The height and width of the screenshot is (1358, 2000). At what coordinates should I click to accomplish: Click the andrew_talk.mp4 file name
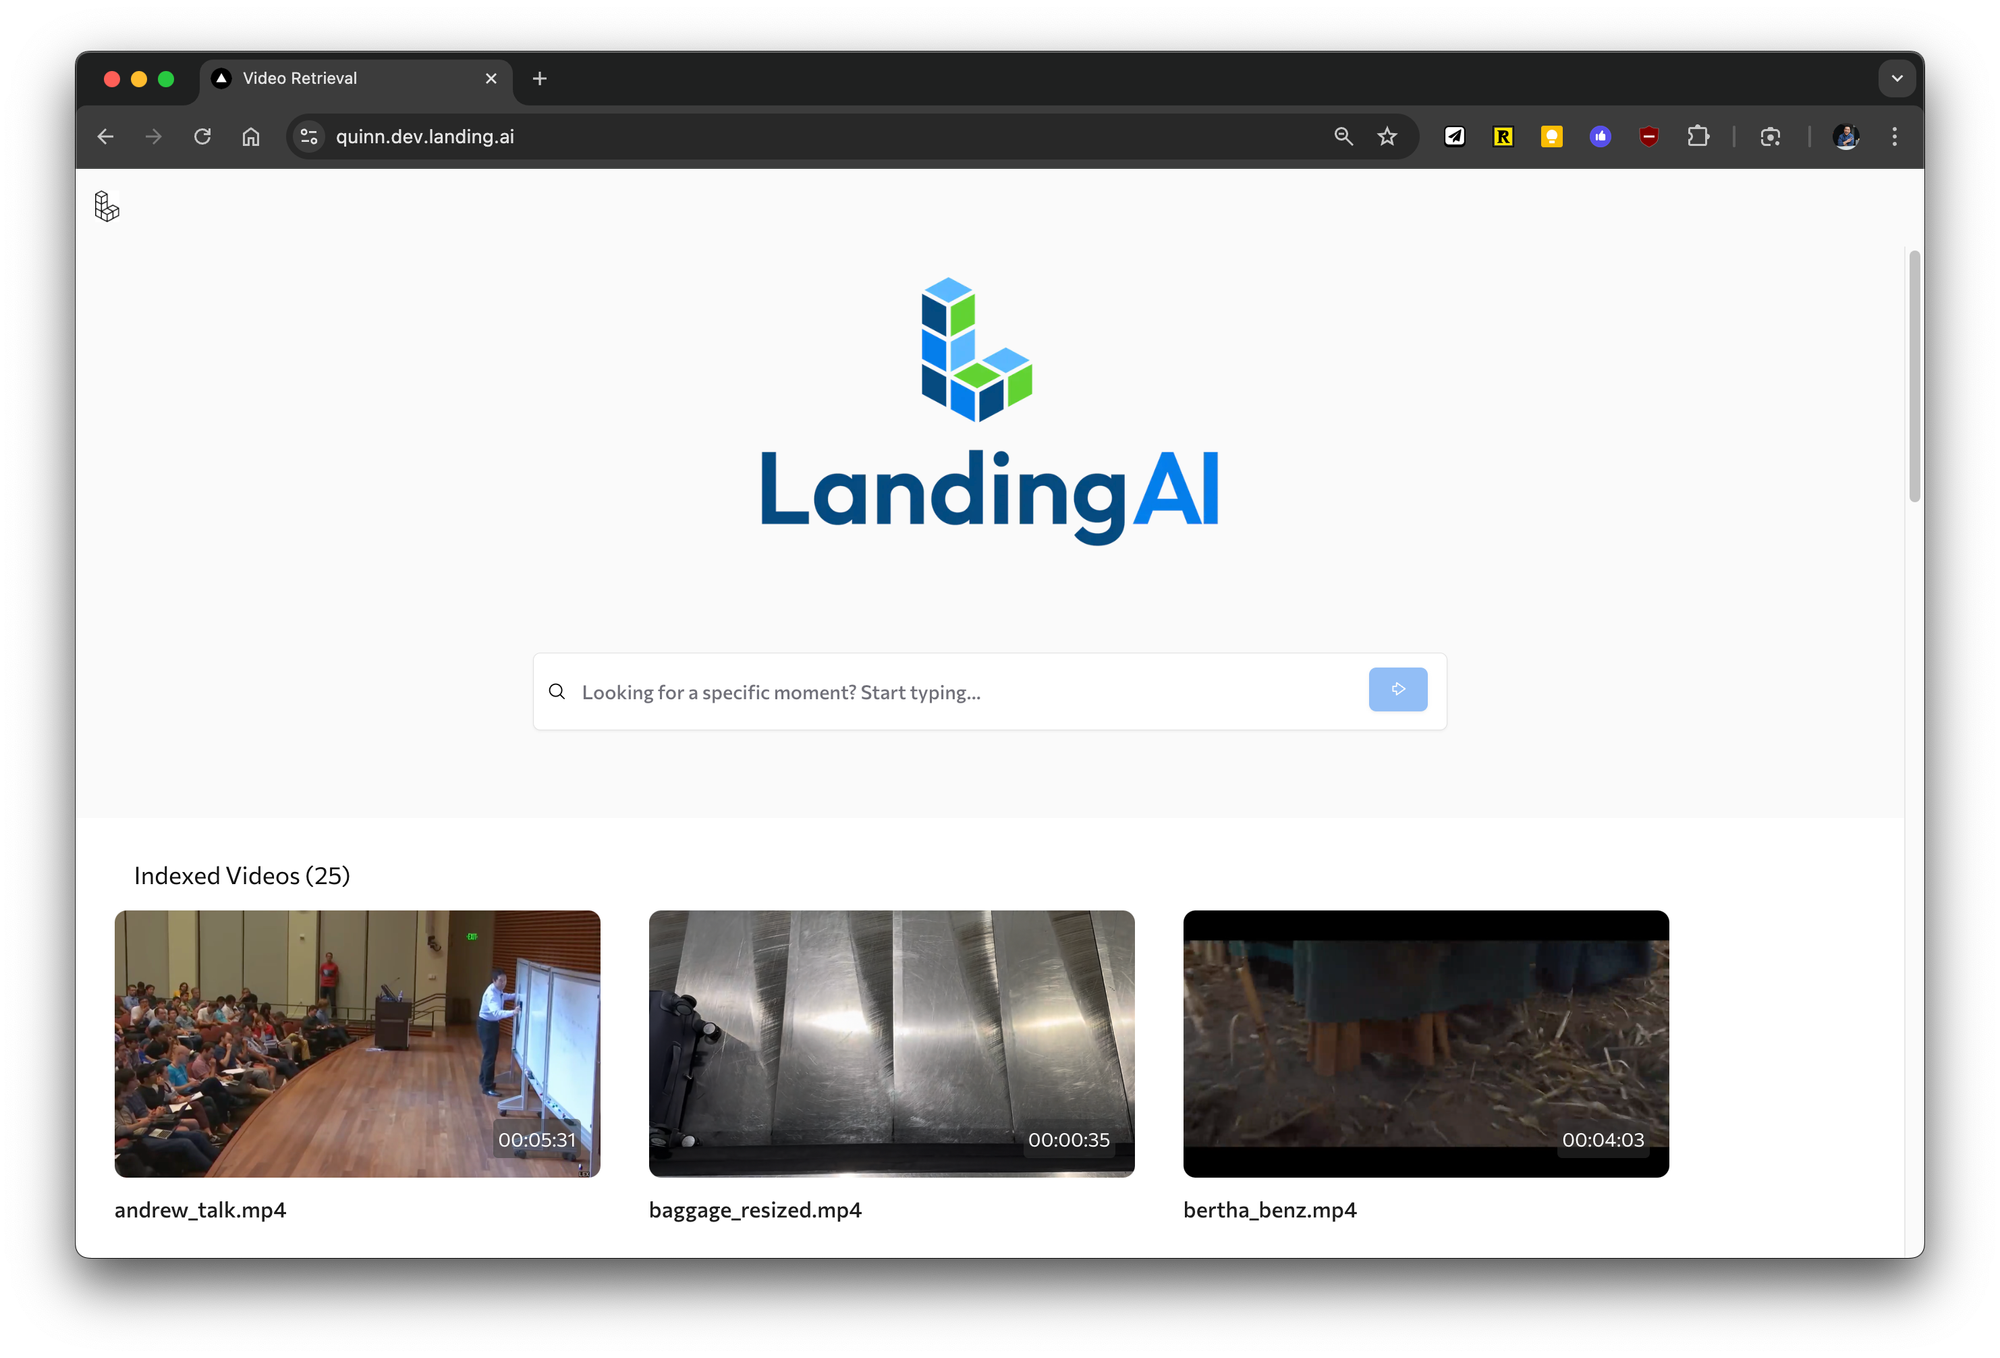200,1210
